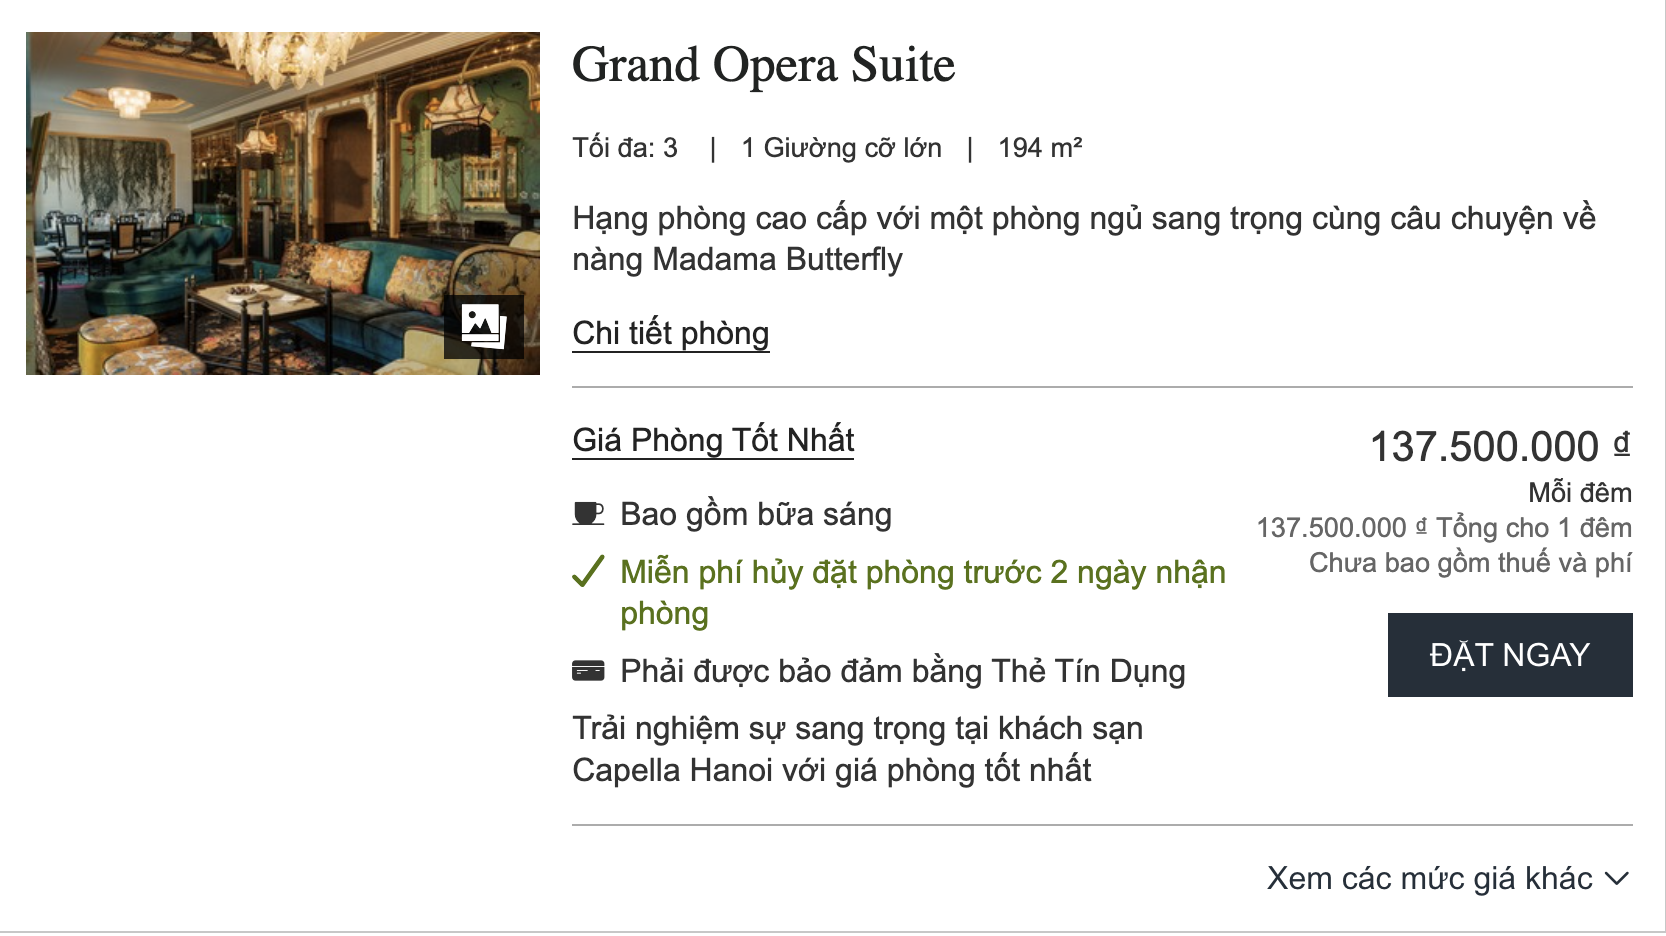Image resolution: width=1666 pixels, height=936 pixels.
Task: Open the Chi tiết phòng link
Action: 670,333
